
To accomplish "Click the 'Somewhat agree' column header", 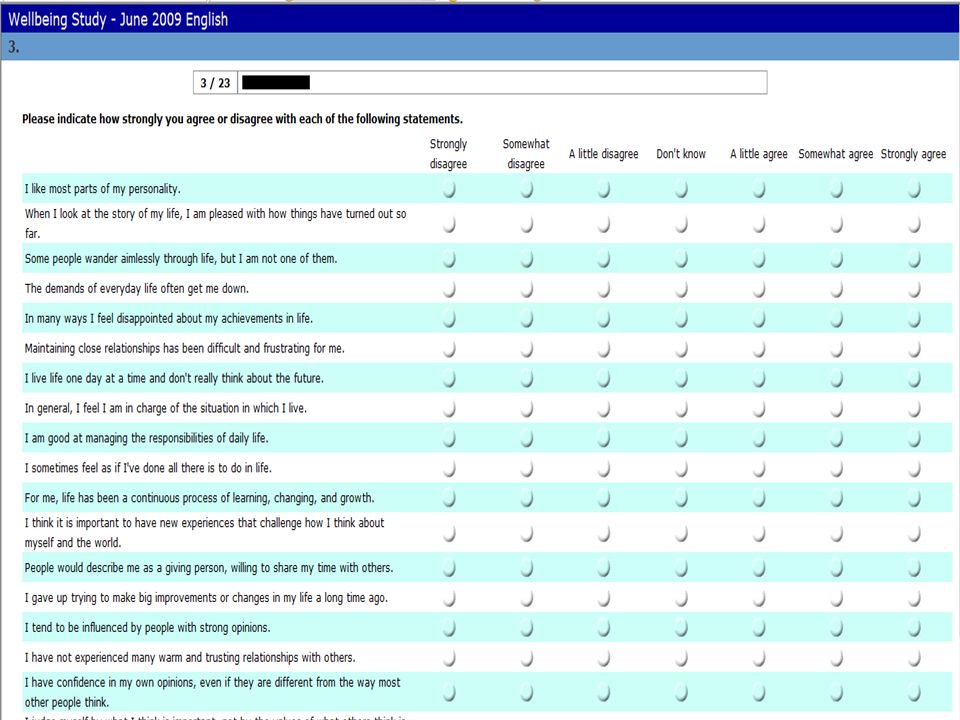I will tap(836, 154).
